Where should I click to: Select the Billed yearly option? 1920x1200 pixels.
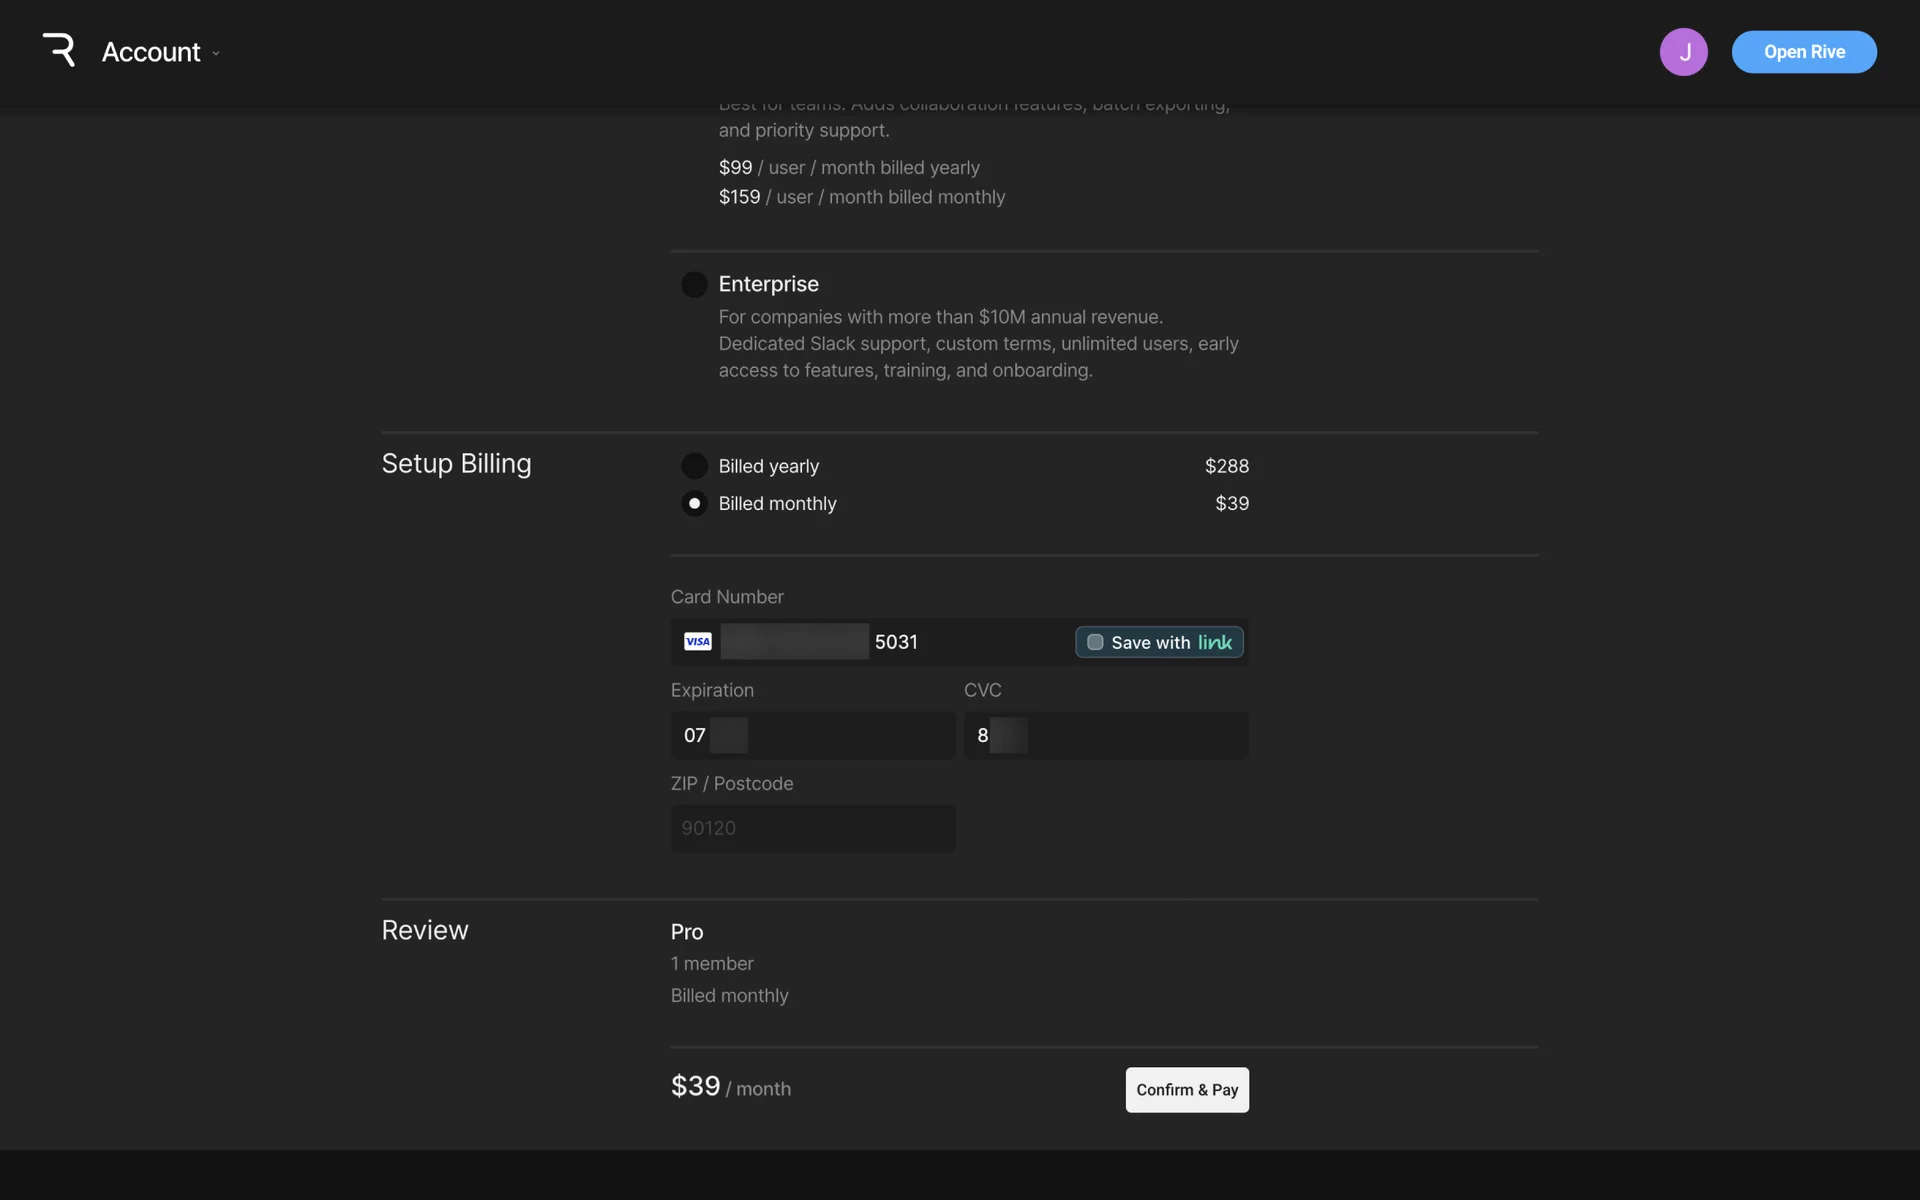pyautogui.click(x=694, y=466)
